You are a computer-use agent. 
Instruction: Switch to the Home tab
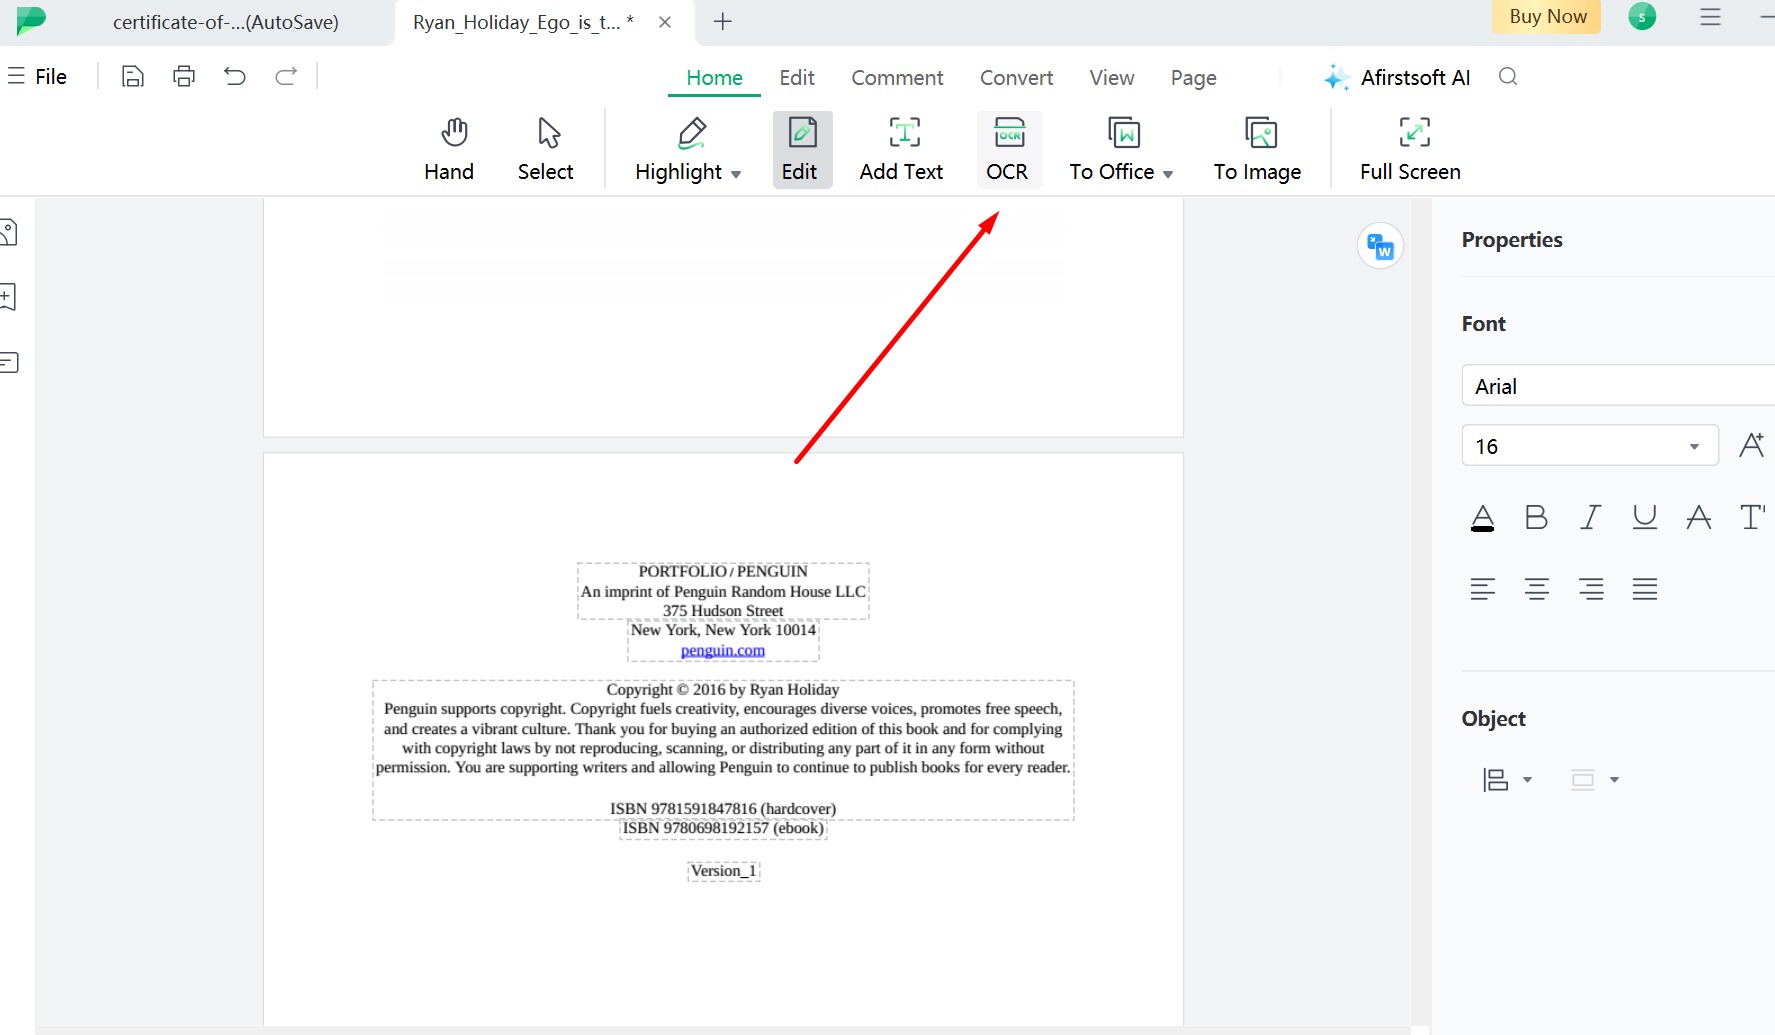(714, 78)
